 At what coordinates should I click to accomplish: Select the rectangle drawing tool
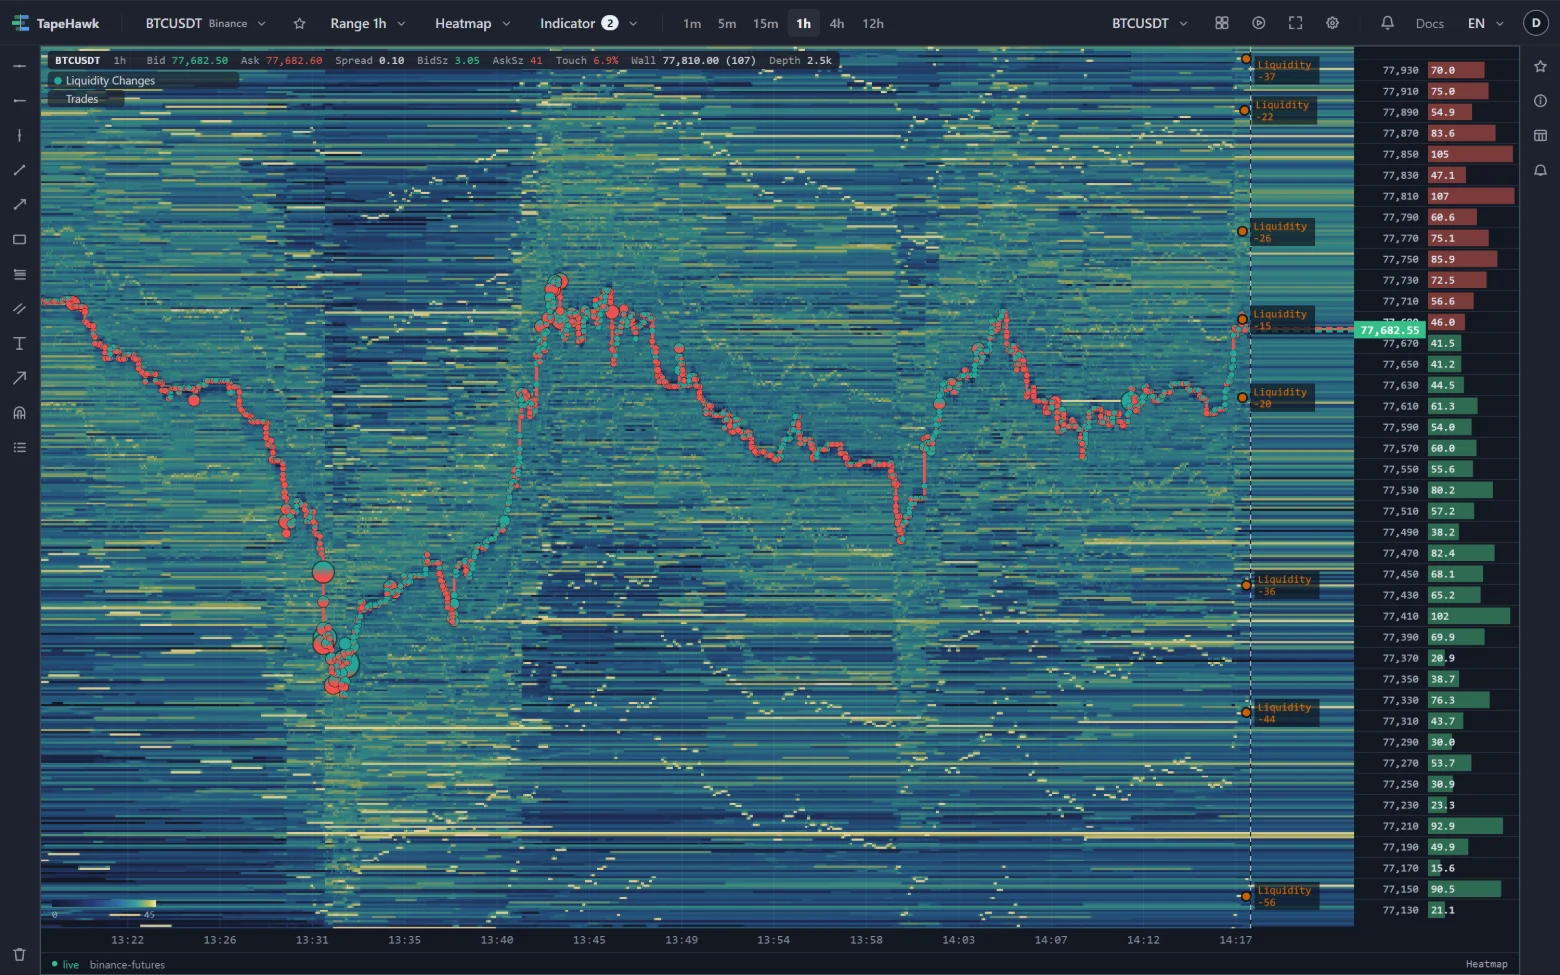(x=19, y=239)
